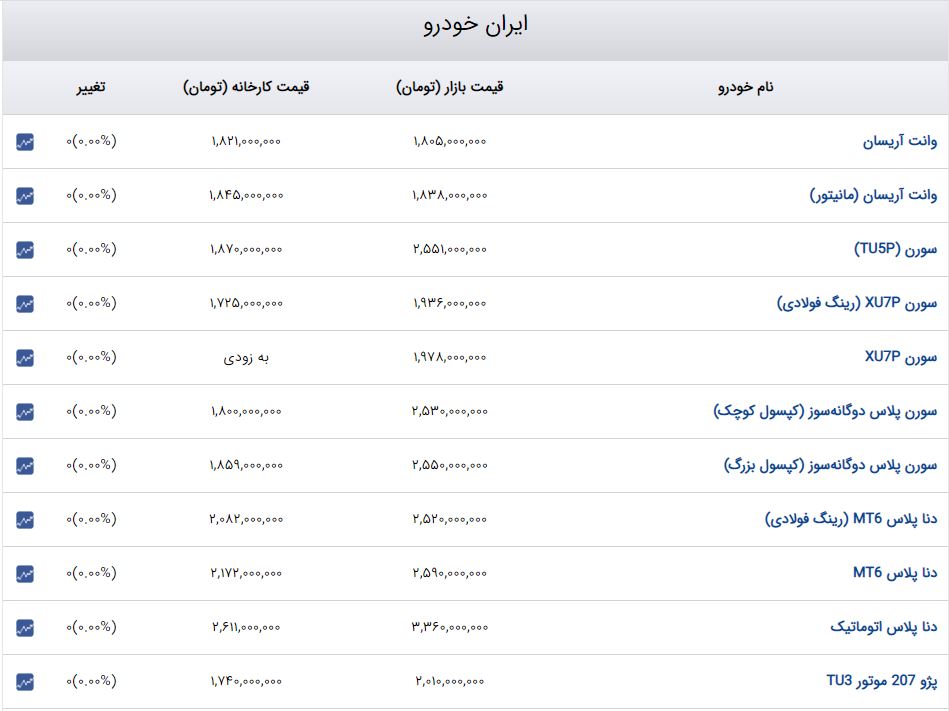Screen dimensions: 949x711
Task: Open the سورن (TU5P) link
Action: pyautogui.click(x=896, y=249)
